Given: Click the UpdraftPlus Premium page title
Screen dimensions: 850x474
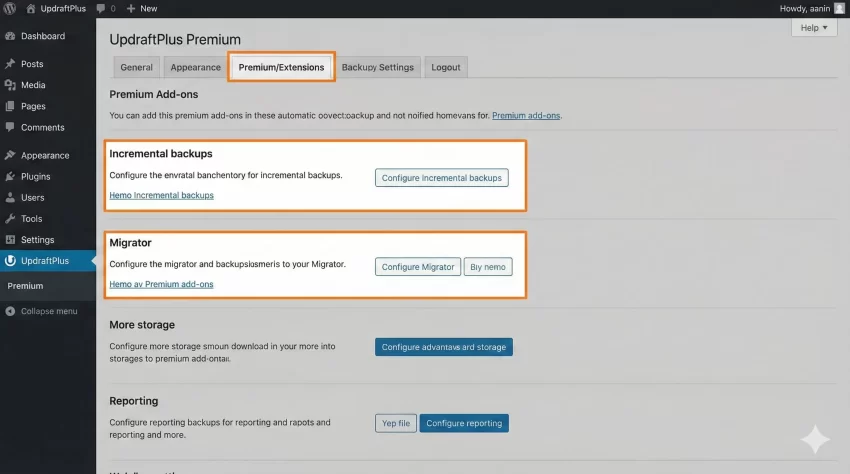Looking at the screenshot, I should [x=175, y=39].
